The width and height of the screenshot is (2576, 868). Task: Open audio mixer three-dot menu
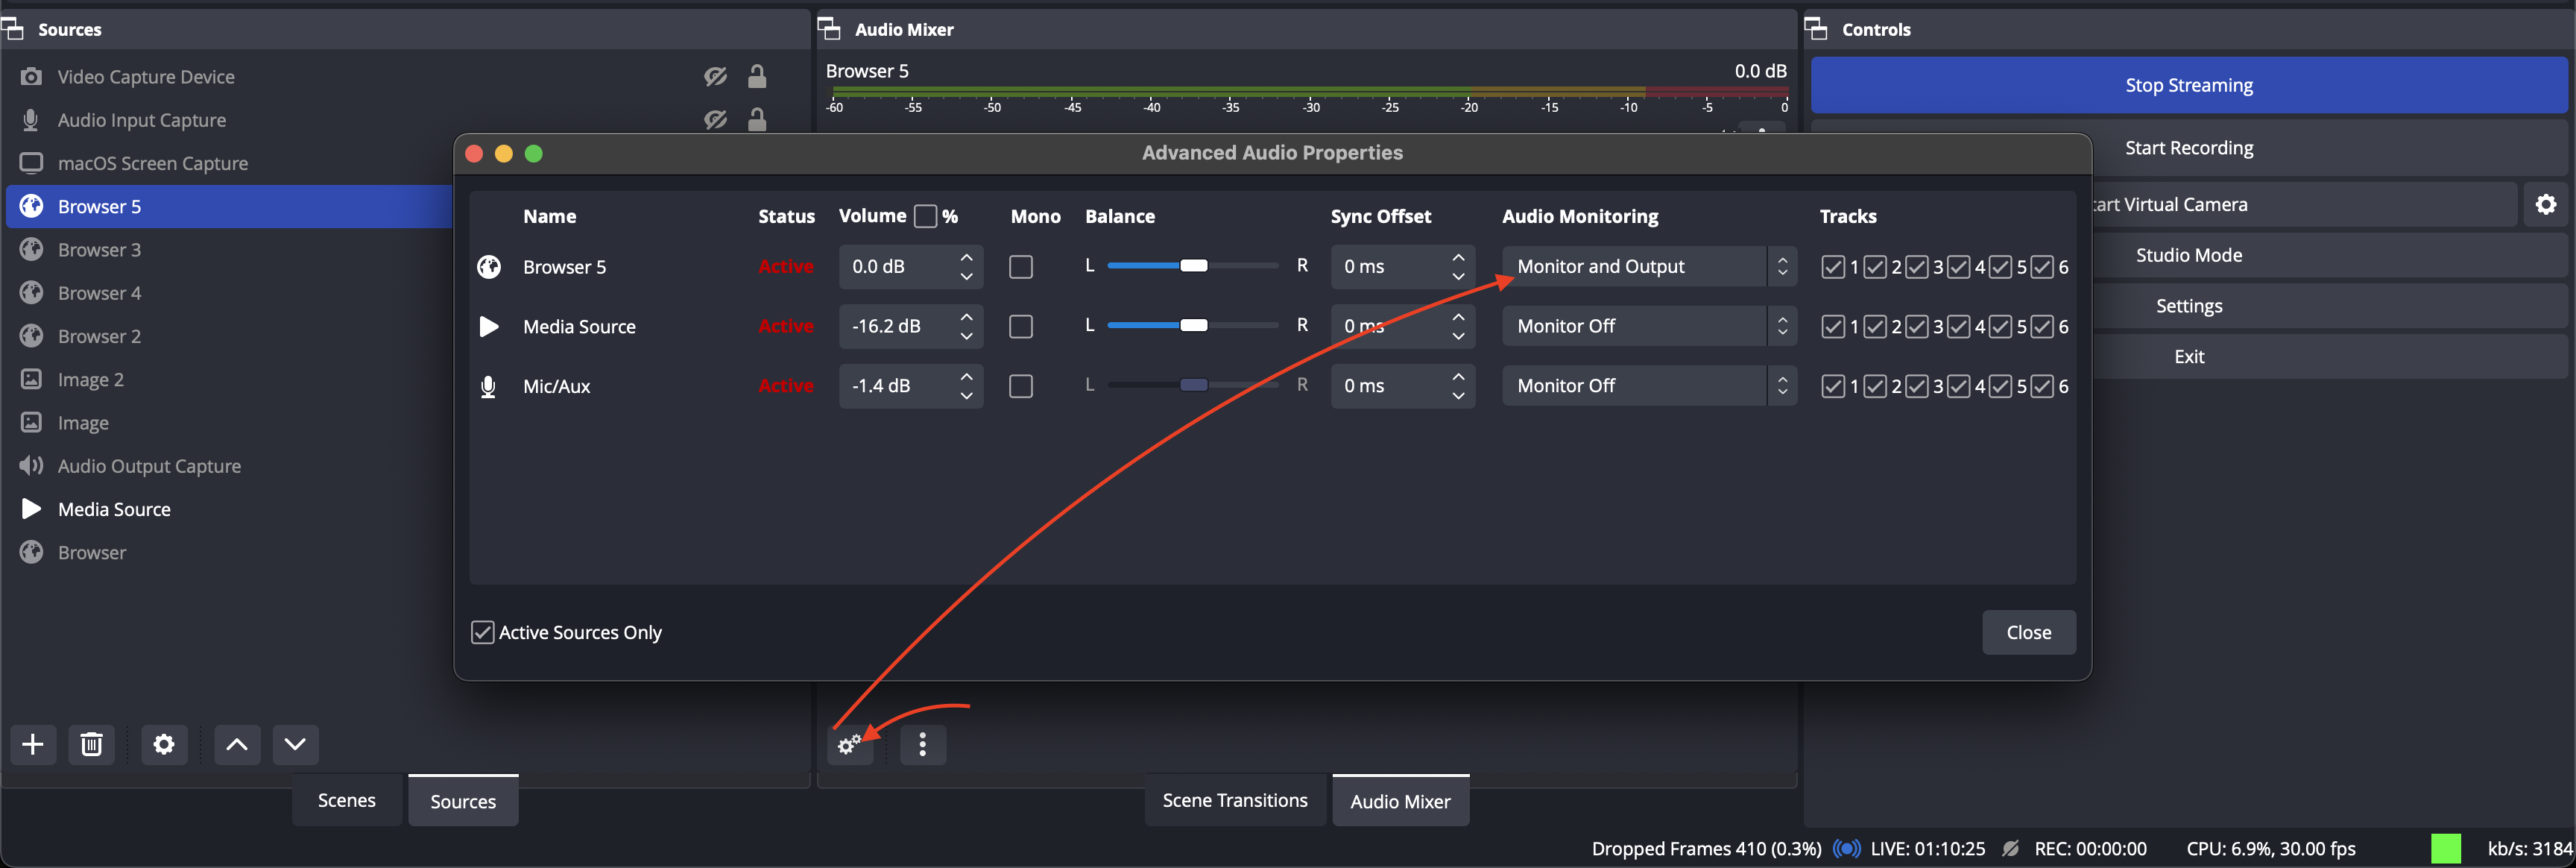coord(922,745)
